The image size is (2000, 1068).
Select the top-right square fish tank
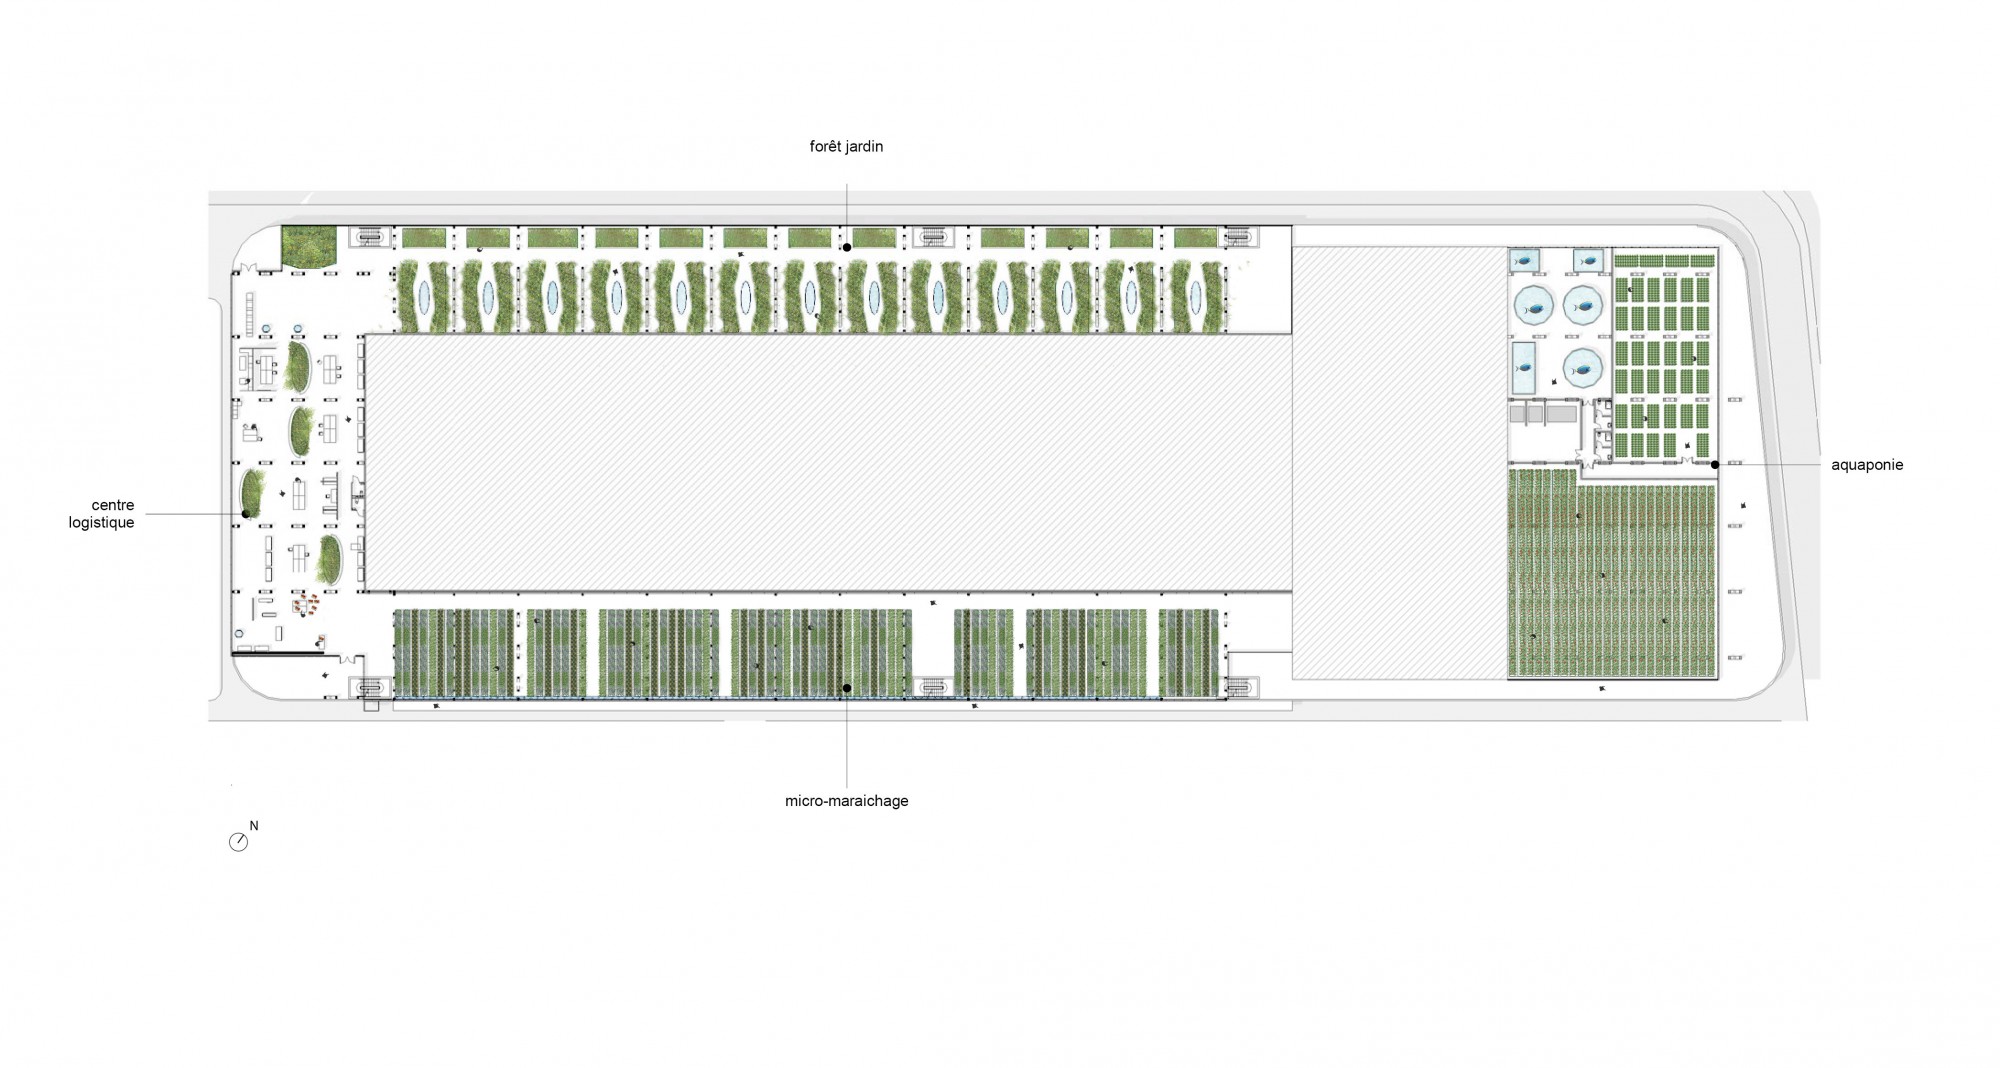[x=1588, y=260]
